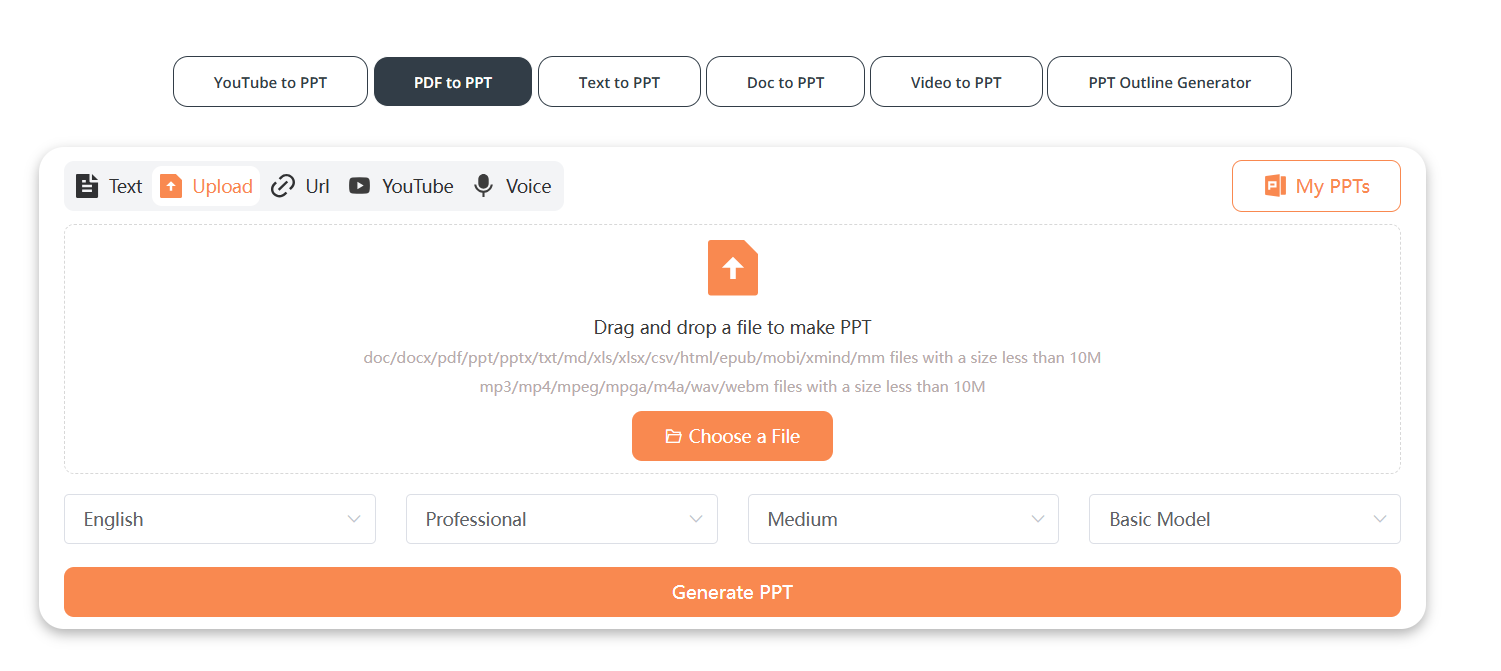Switch to the YouTube to PPT tab
The width and height of the screenshot is (1501, 671).
point(270,81)
